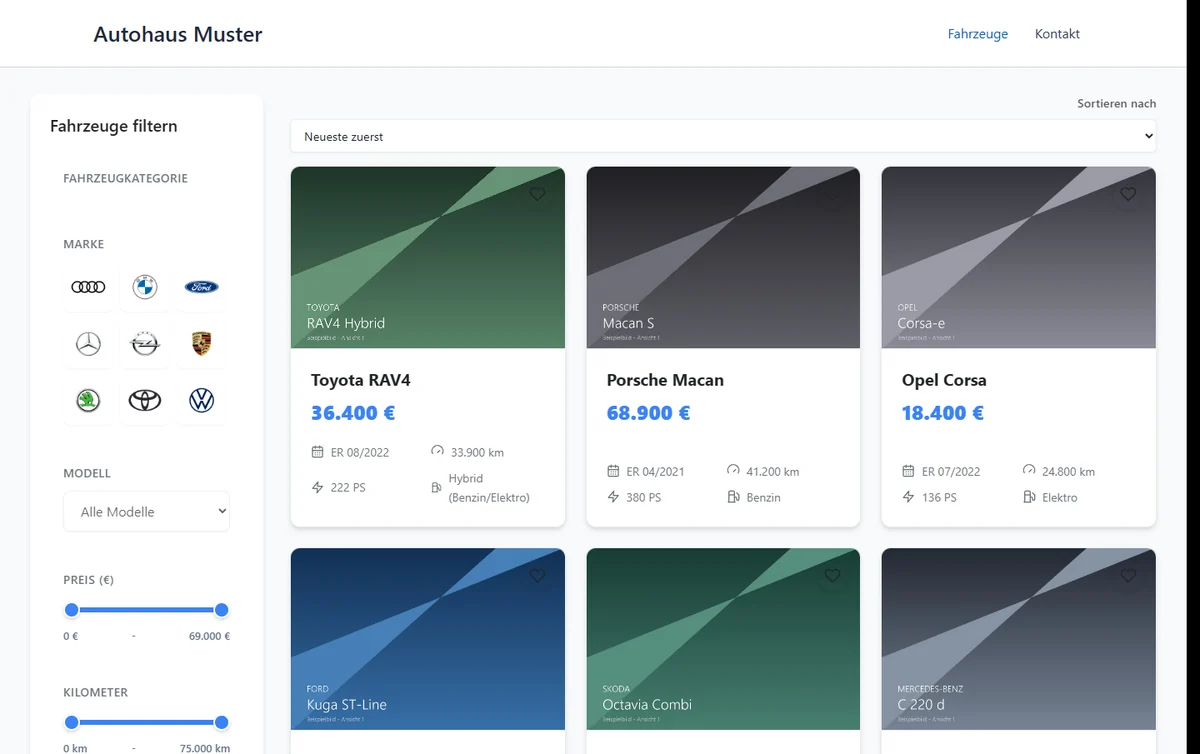This screenshot has height=754, width=1200.
Task: Open the Fahrzeuge navigation item
Action: (978, 34)
